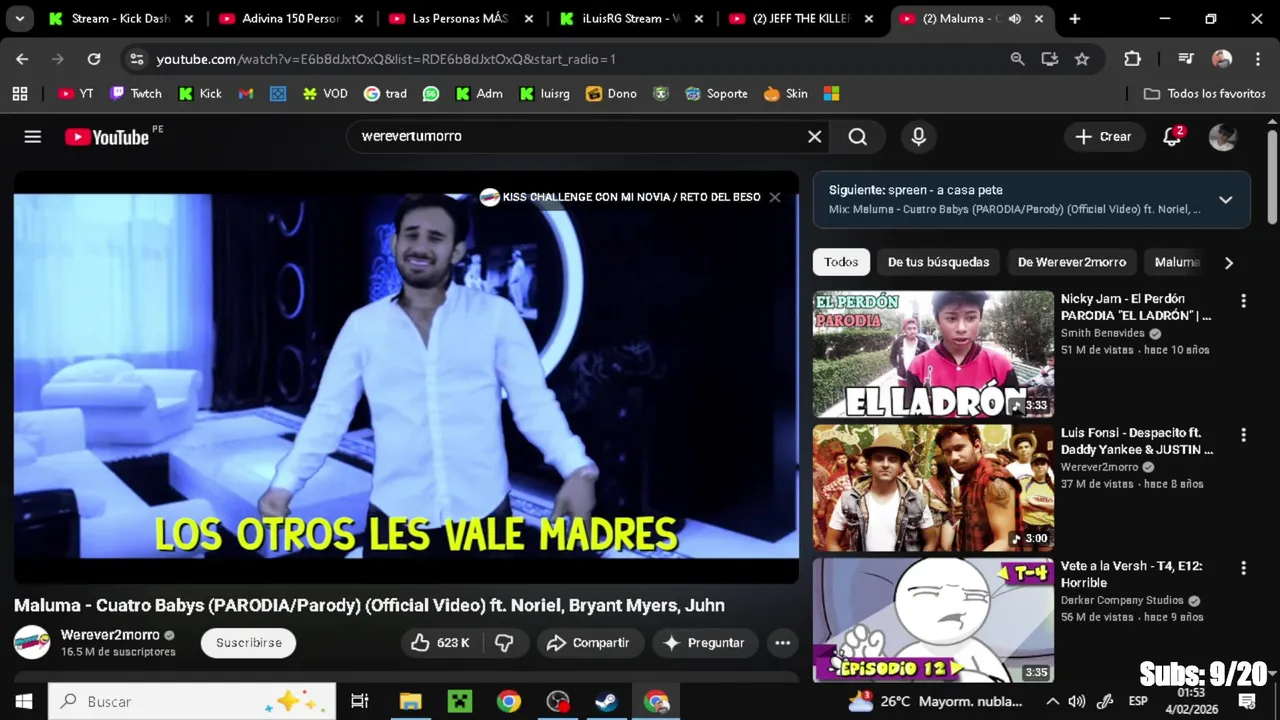Go to the YouTube home logo
The width and height of the screenshot is (1280, 720).
click(108, 137)
